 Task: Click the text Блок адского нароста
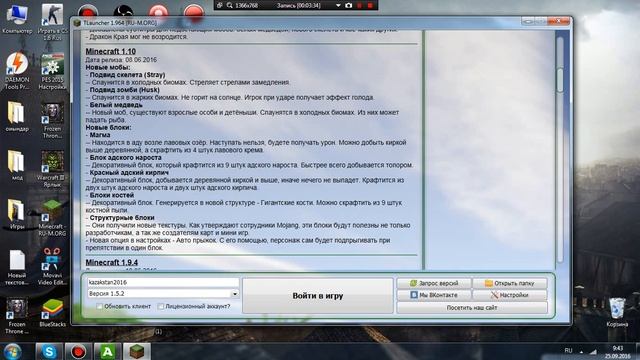coord(125,158)
